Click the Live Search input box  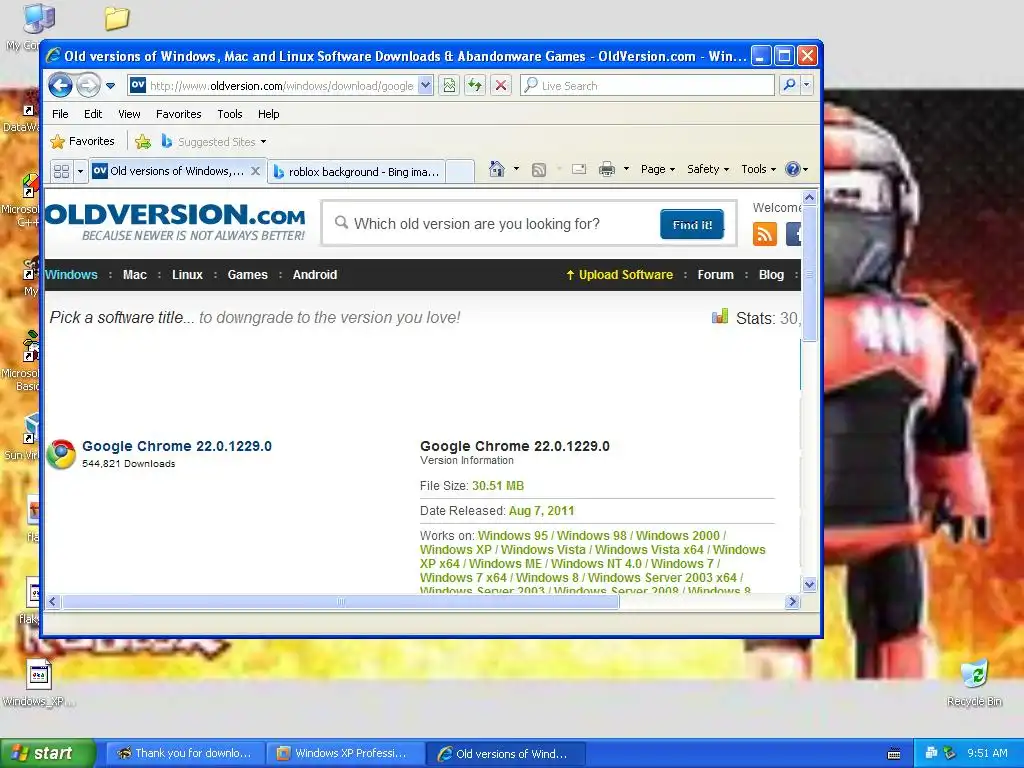point(647,86)
